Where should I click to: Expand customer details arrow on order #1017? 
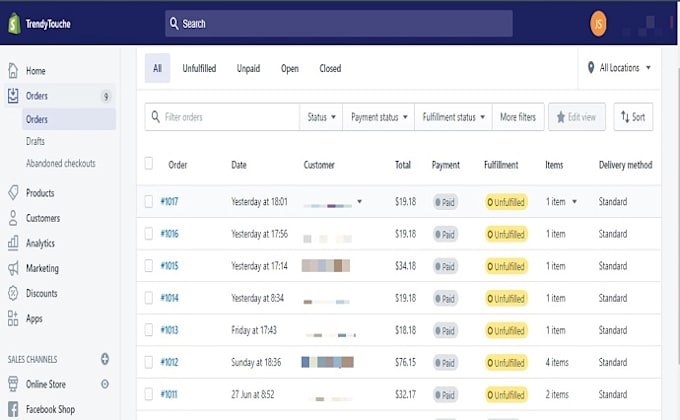pyautogui.click(x=360, y=201)
